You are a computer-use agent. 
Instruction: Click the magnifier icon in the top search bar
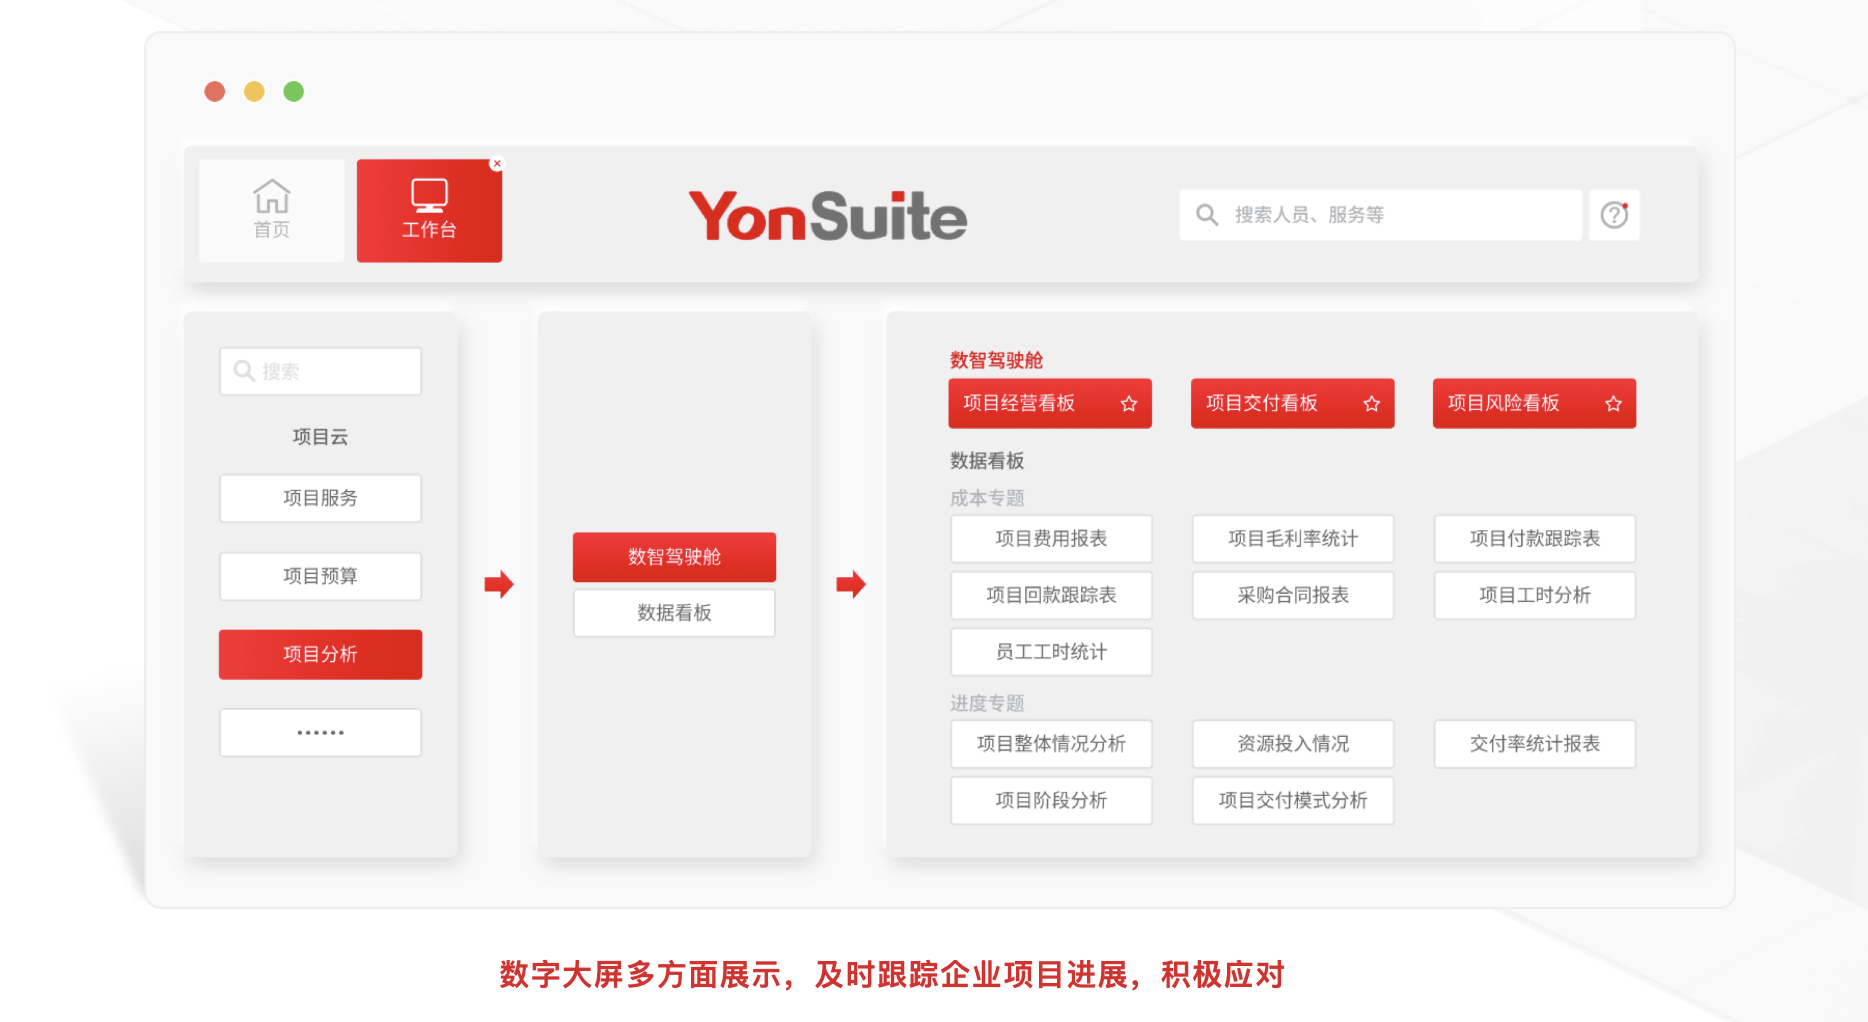[x=1207, y=215]
